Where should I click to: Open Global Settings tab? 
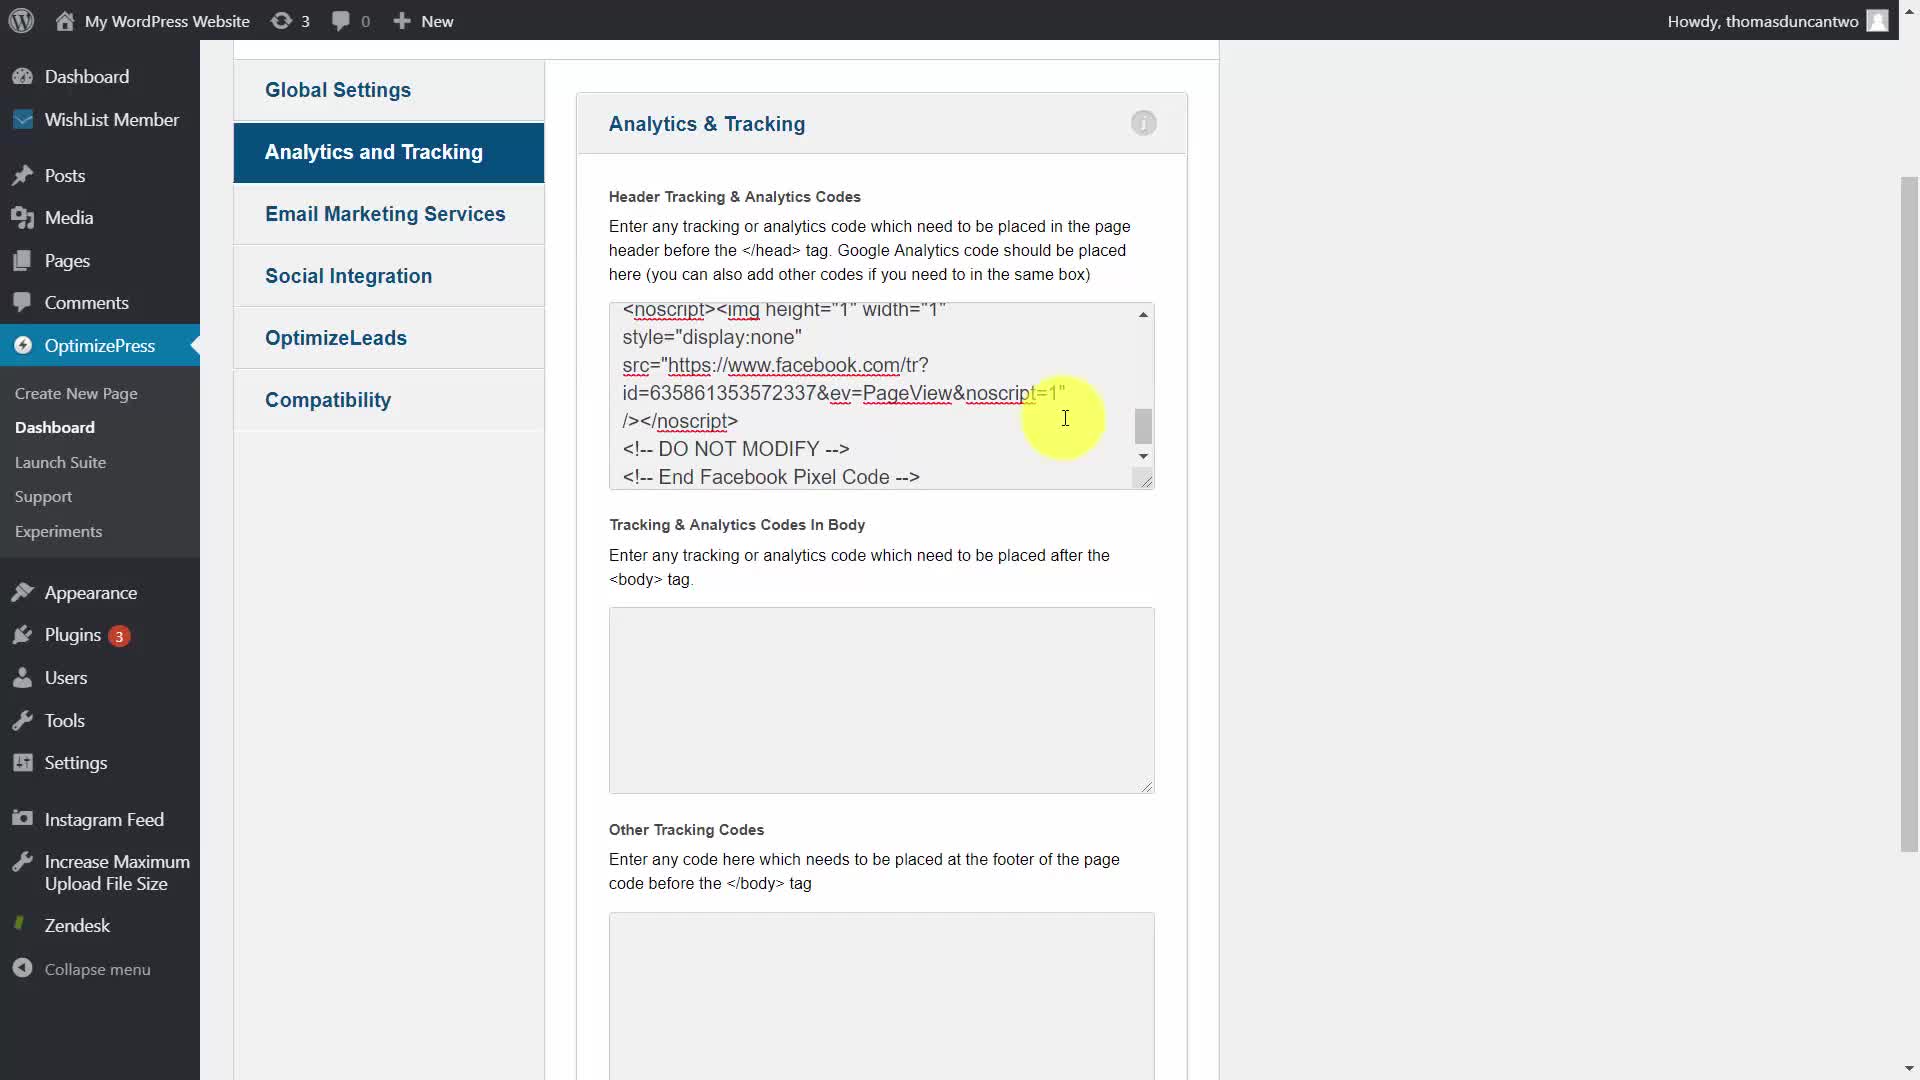pos(389,90)
